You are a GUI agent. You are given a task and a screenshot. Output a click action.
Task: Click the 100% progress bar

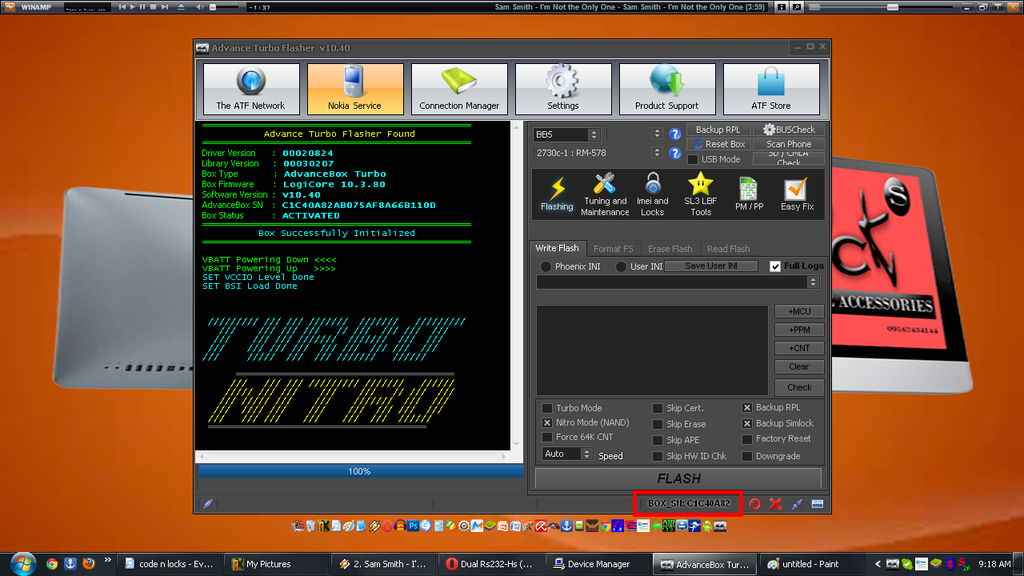(x=360, y=471)
